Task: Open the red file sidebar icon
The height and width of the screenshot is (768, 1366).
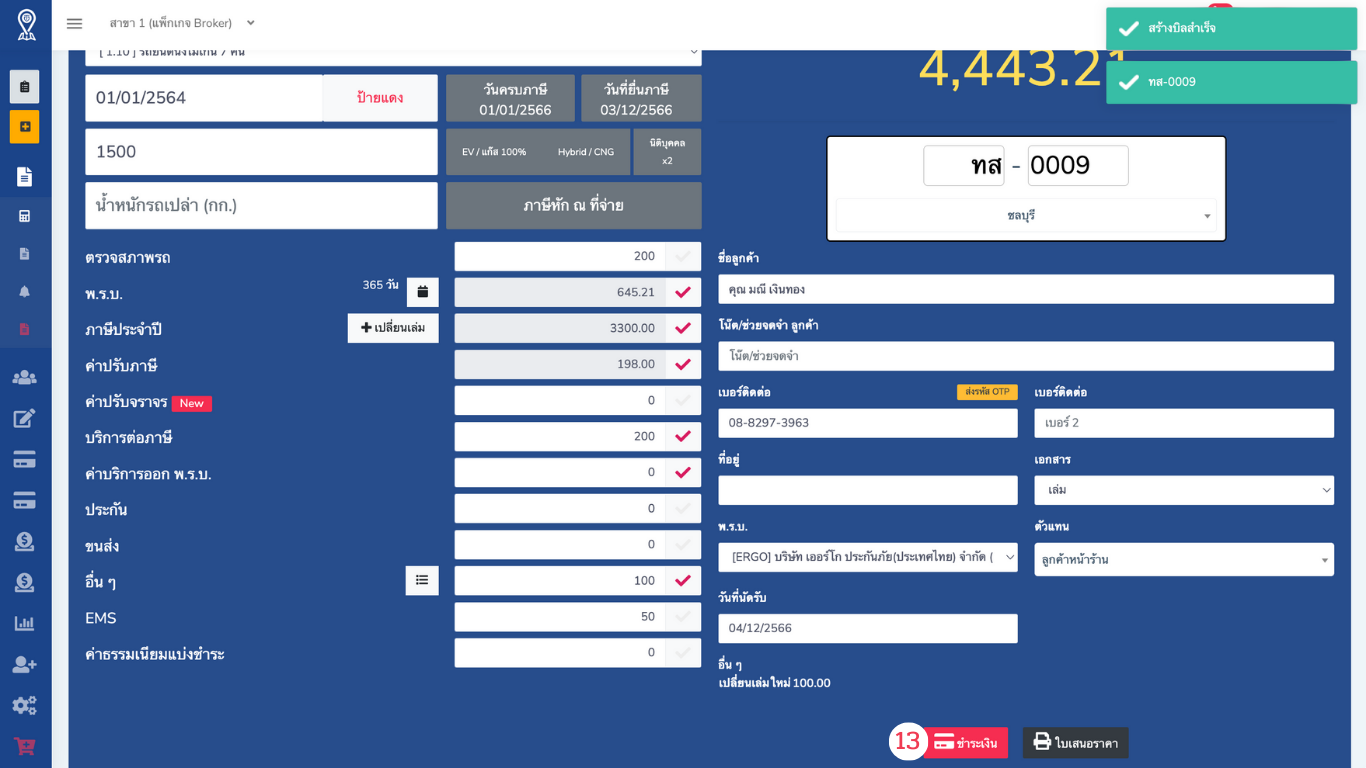Action: (25, 329)
